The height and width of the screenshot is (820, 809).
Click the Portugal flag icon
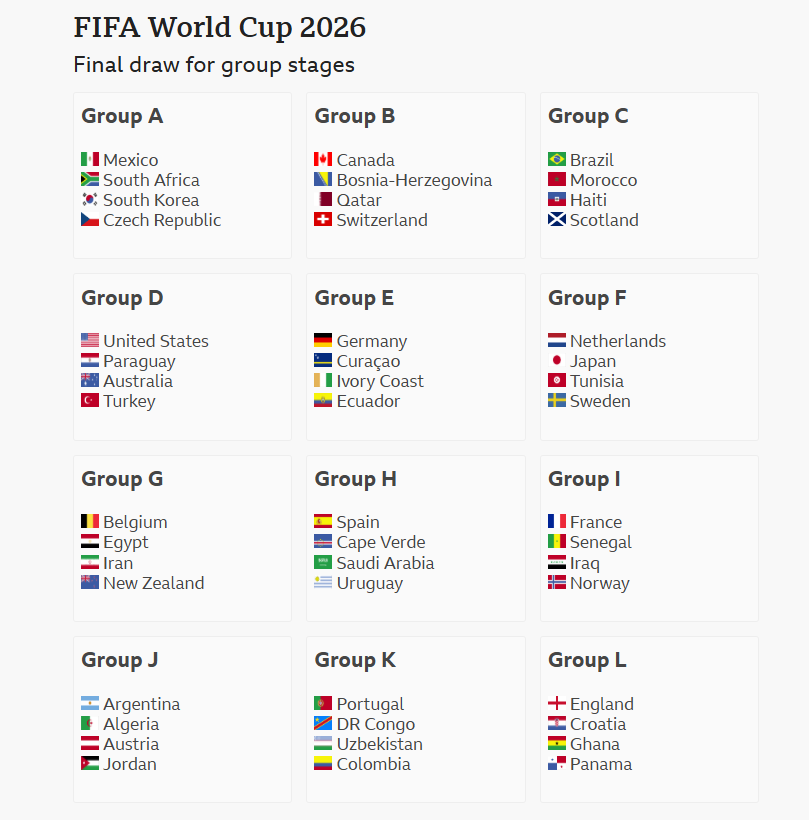click(x=323, y=704)
